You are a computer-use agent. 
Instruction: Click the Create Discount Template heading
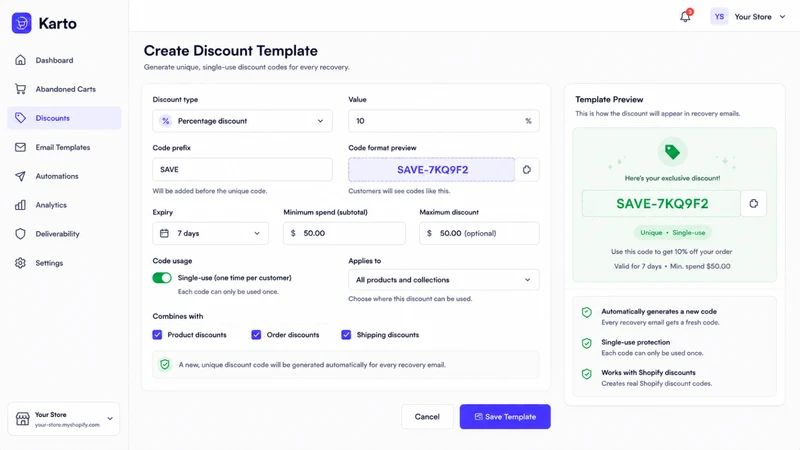[231, 51]
